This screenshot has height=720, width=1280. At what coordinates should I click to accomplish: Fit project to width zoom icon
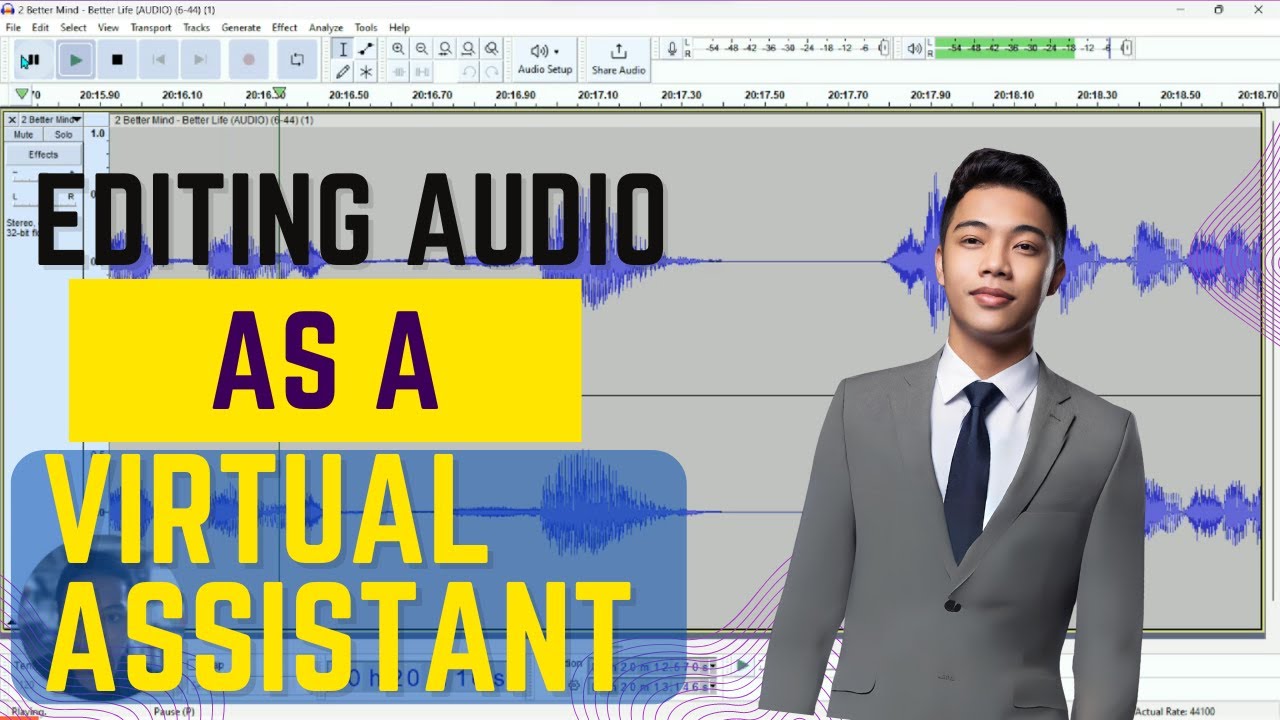click(467, 49)
